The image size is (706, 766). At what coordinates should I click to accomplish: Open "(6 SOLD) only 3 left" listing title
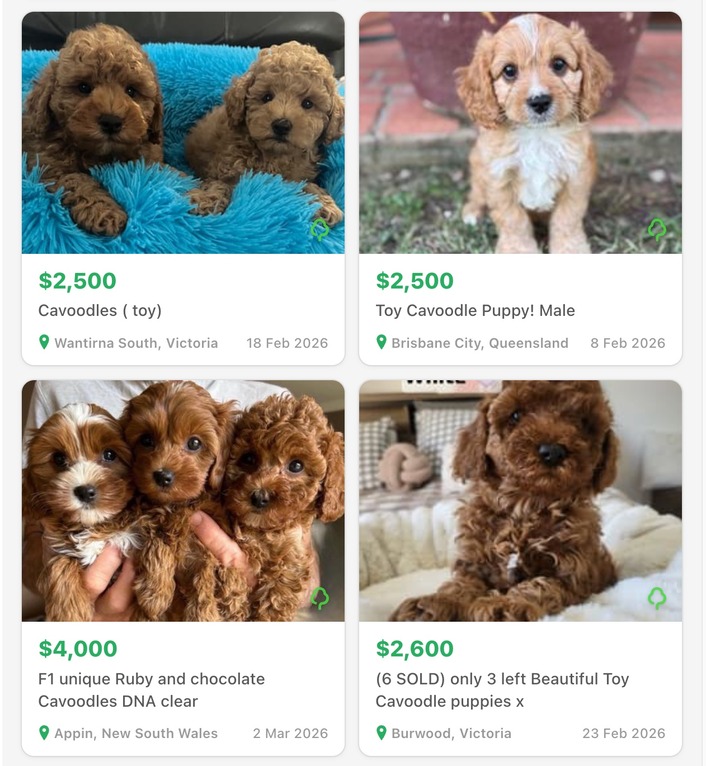[x=502, y=690]
